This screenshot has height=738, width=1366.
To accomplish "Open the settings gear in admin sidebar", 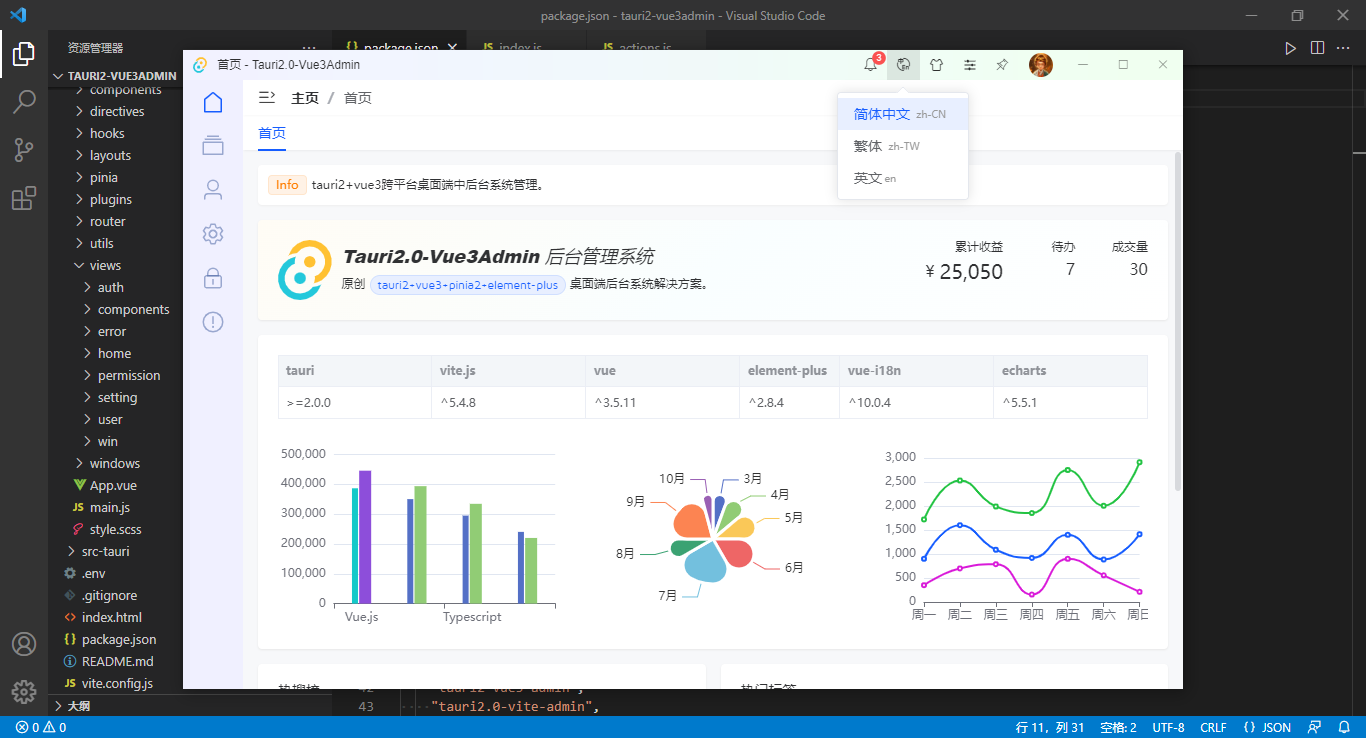I will click(212, 234).
